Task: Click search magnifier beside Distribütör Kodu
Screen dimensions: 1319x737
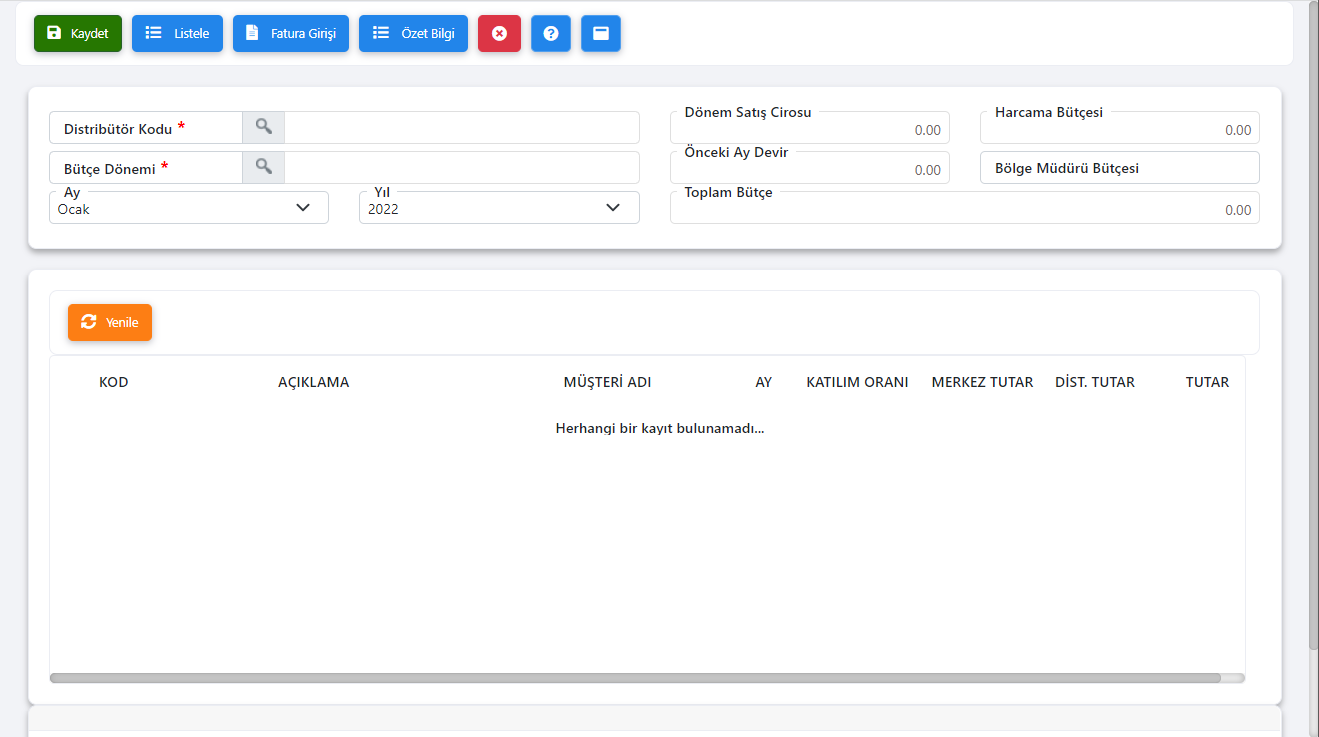Action: (x=263, y=127)
